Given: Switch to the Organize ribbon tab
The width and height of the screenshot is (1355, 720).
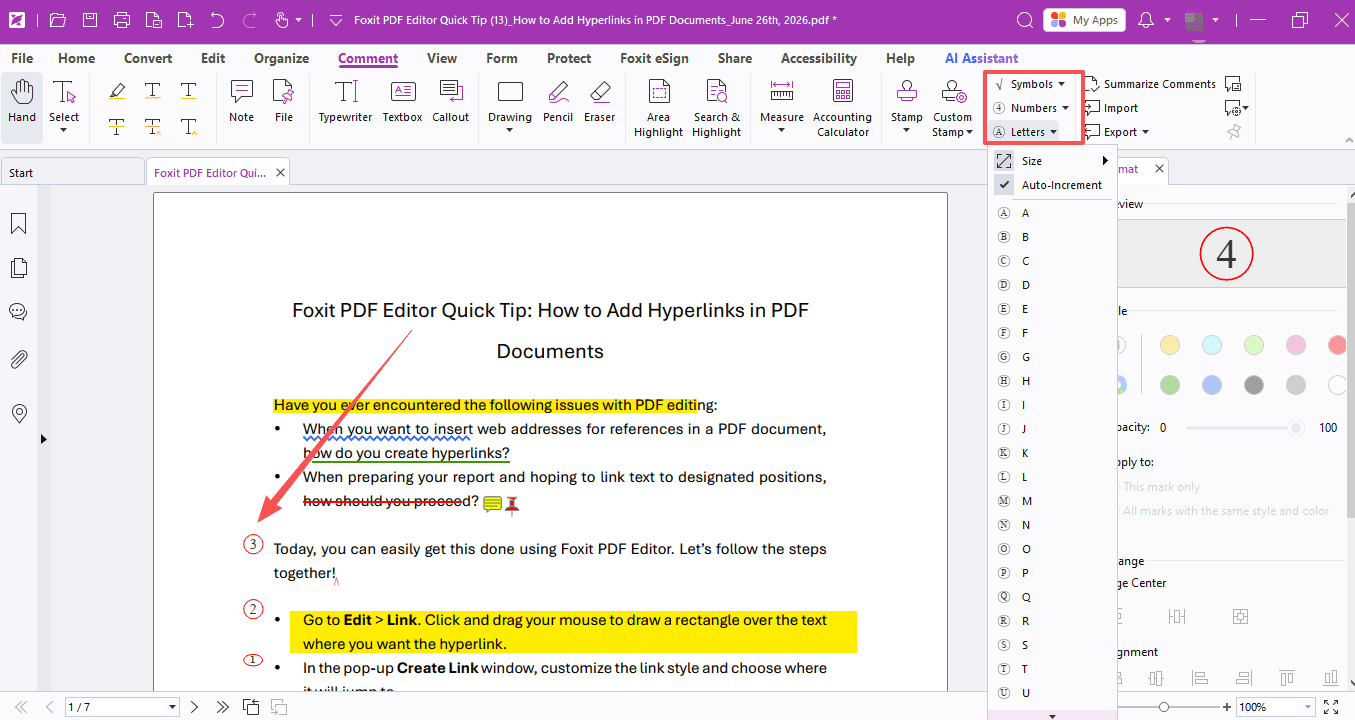Looking at the screenshot, I should (x=281, y=58).
